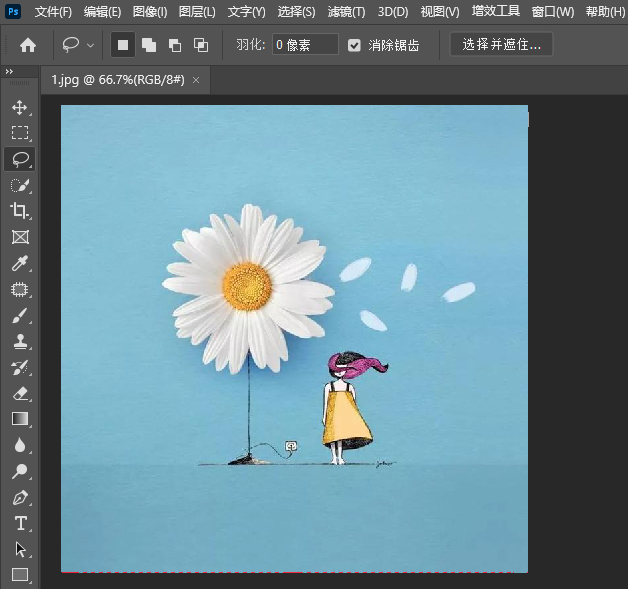Open the 图层(L) menu
This screenshot has width=628, height=589.
[x=197, y=12]
